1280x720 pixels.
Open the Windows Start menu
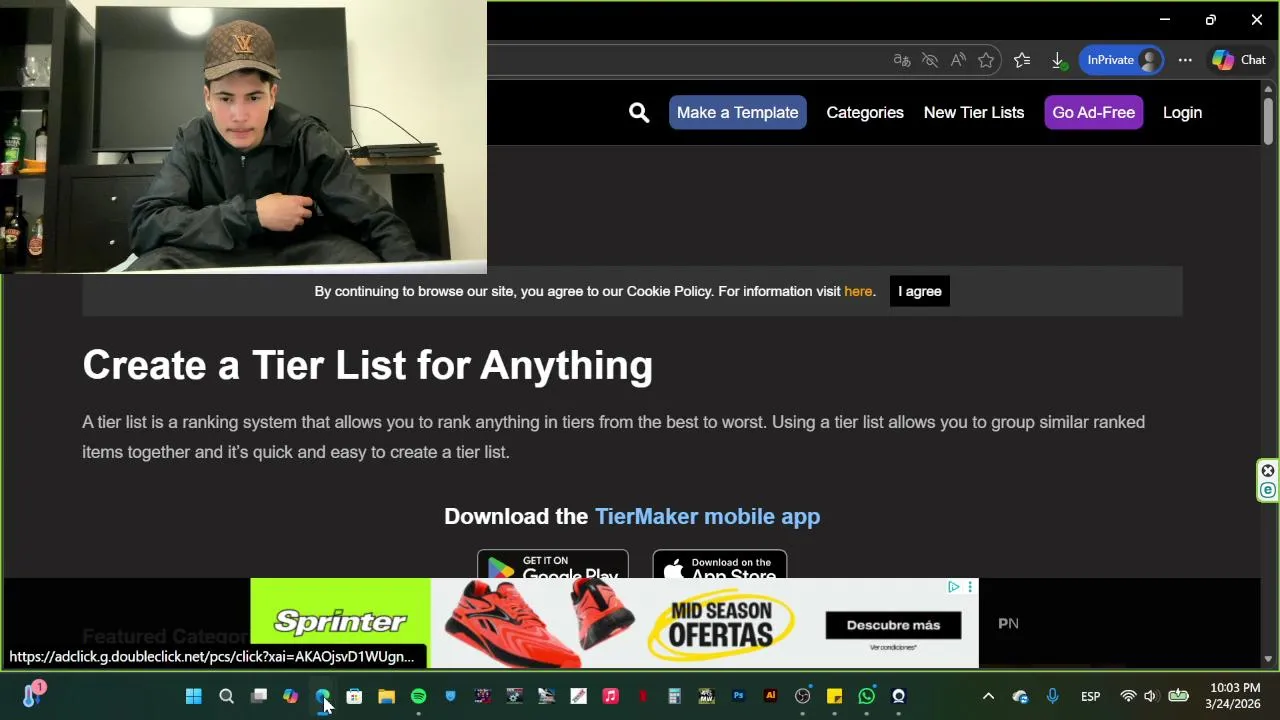pos(194,696)
